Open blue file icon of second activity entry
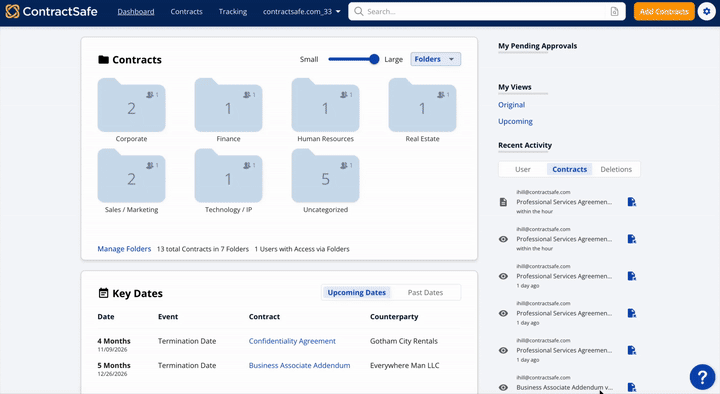The image size is (720, 394). pyautogui.click(x=632, y=239)
